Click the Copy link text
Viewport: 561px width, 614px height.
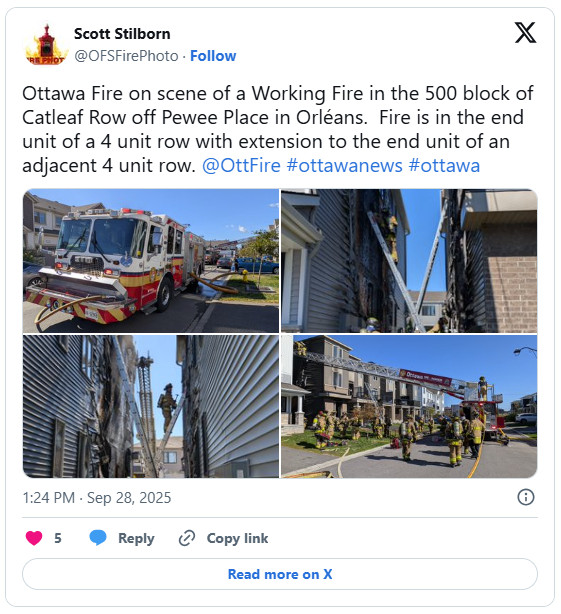237,538
